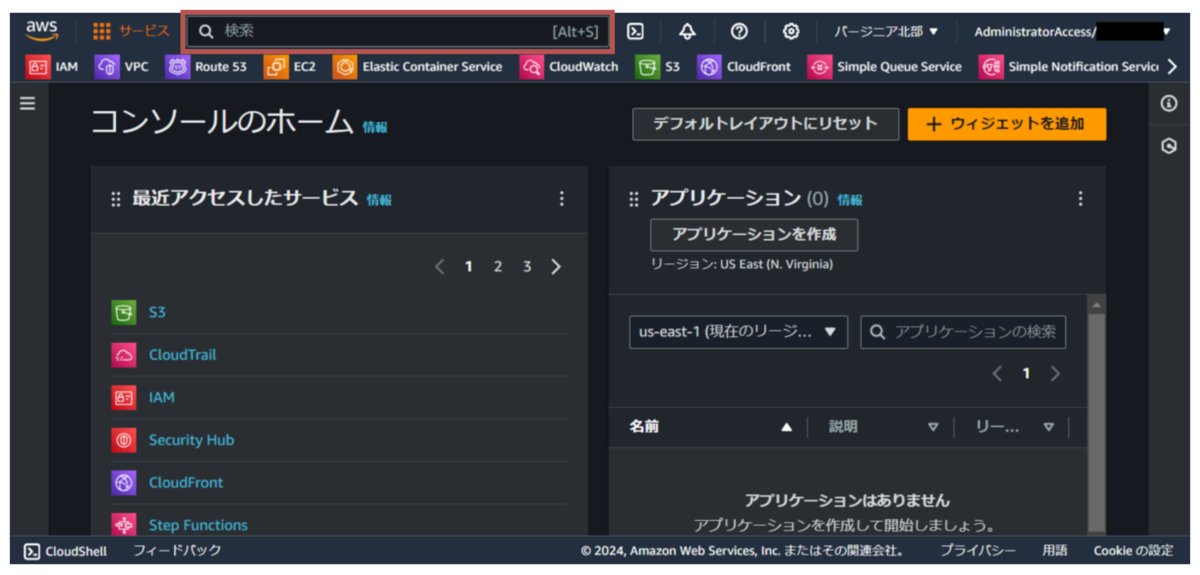Focus the アプリケーションの検索 field

[963, 332]
